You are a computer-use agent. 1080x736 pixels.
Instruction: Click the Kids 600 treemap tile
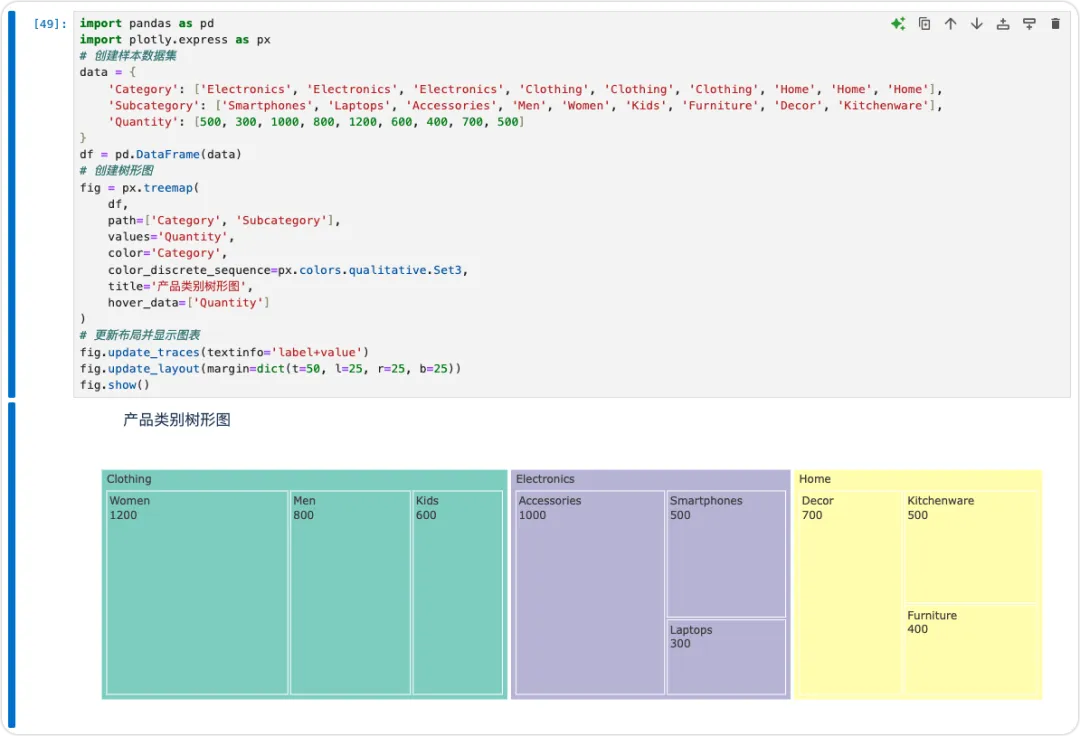pyautogui.click(x=457, y=592)
